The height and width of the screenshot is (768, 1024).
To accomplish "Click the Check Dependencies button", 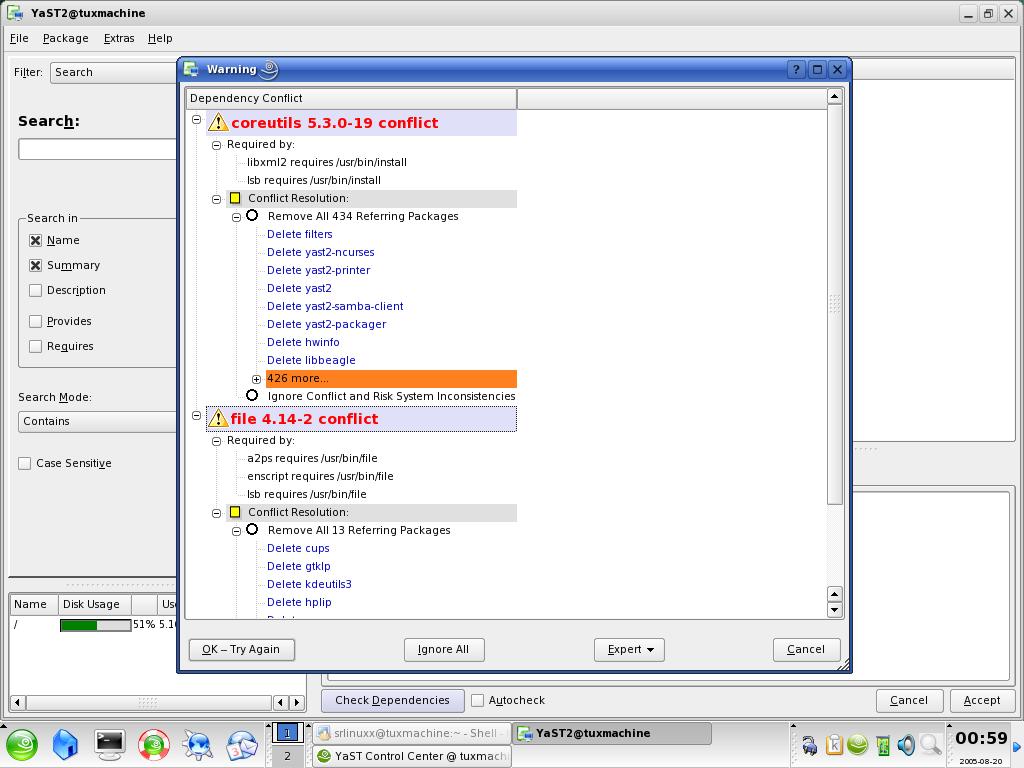I will click(392, 700).
